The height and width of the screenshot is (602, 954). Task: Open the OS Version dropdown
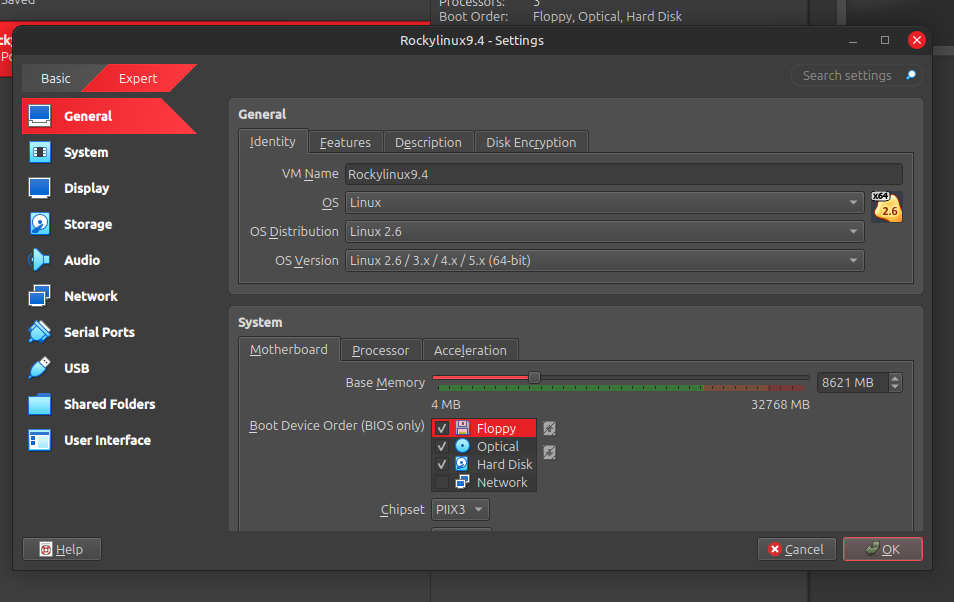pyautogui.click(x=604, y=260)
